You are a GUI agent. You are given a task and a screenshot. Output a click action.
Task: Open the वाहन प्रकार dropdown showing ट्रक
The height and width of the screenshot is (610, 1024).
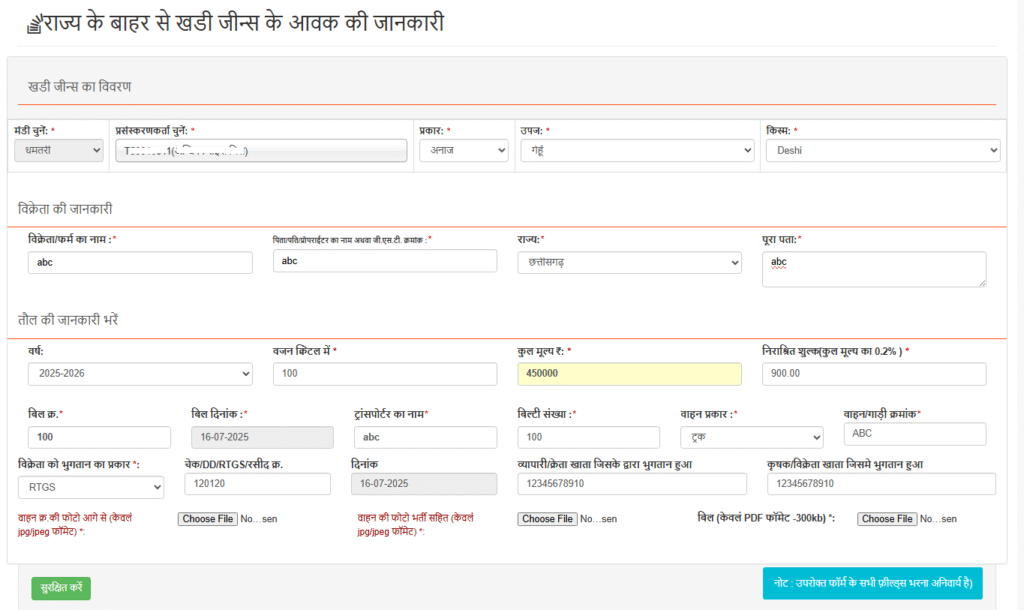[752, 437]
